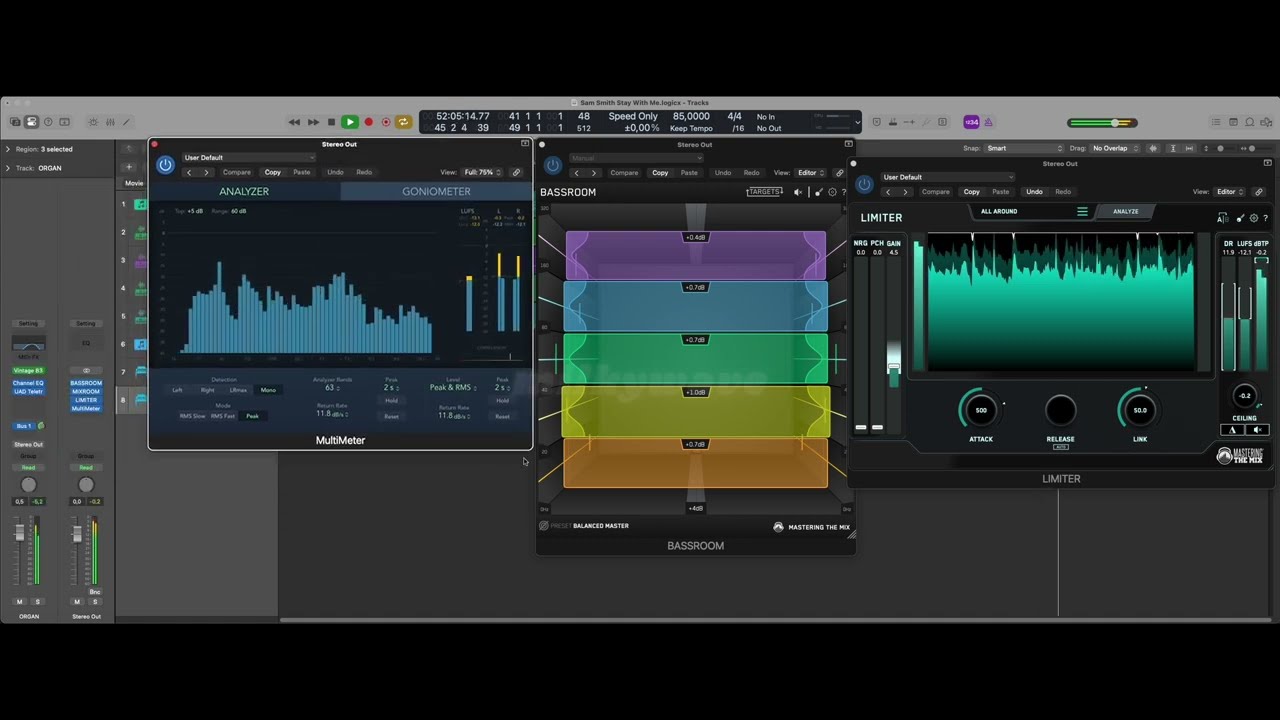The image size is (1280, 720).
Task: Open Limiter preset list hamburger icon
Action: coord(1082,211)
